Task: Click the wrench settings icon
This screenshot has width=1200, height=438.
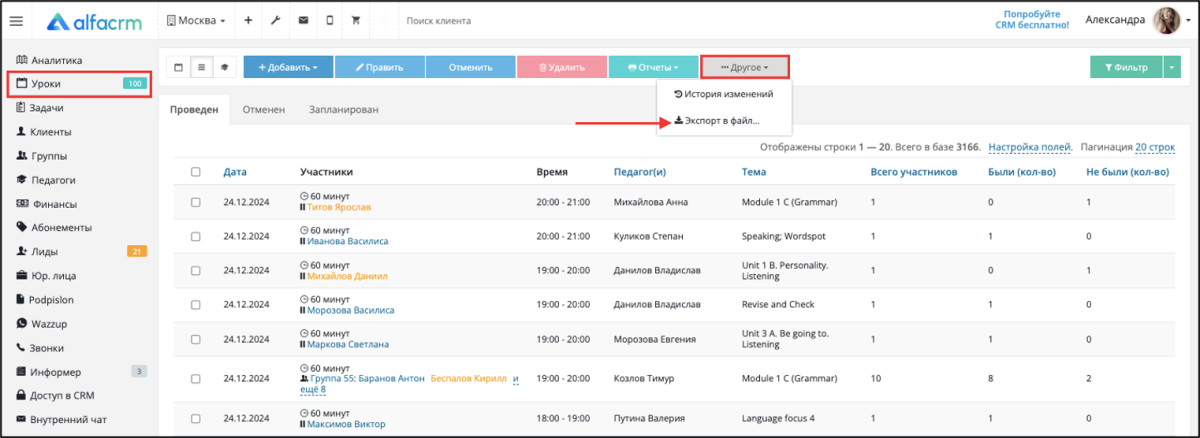Action: (x=275, y=21)
